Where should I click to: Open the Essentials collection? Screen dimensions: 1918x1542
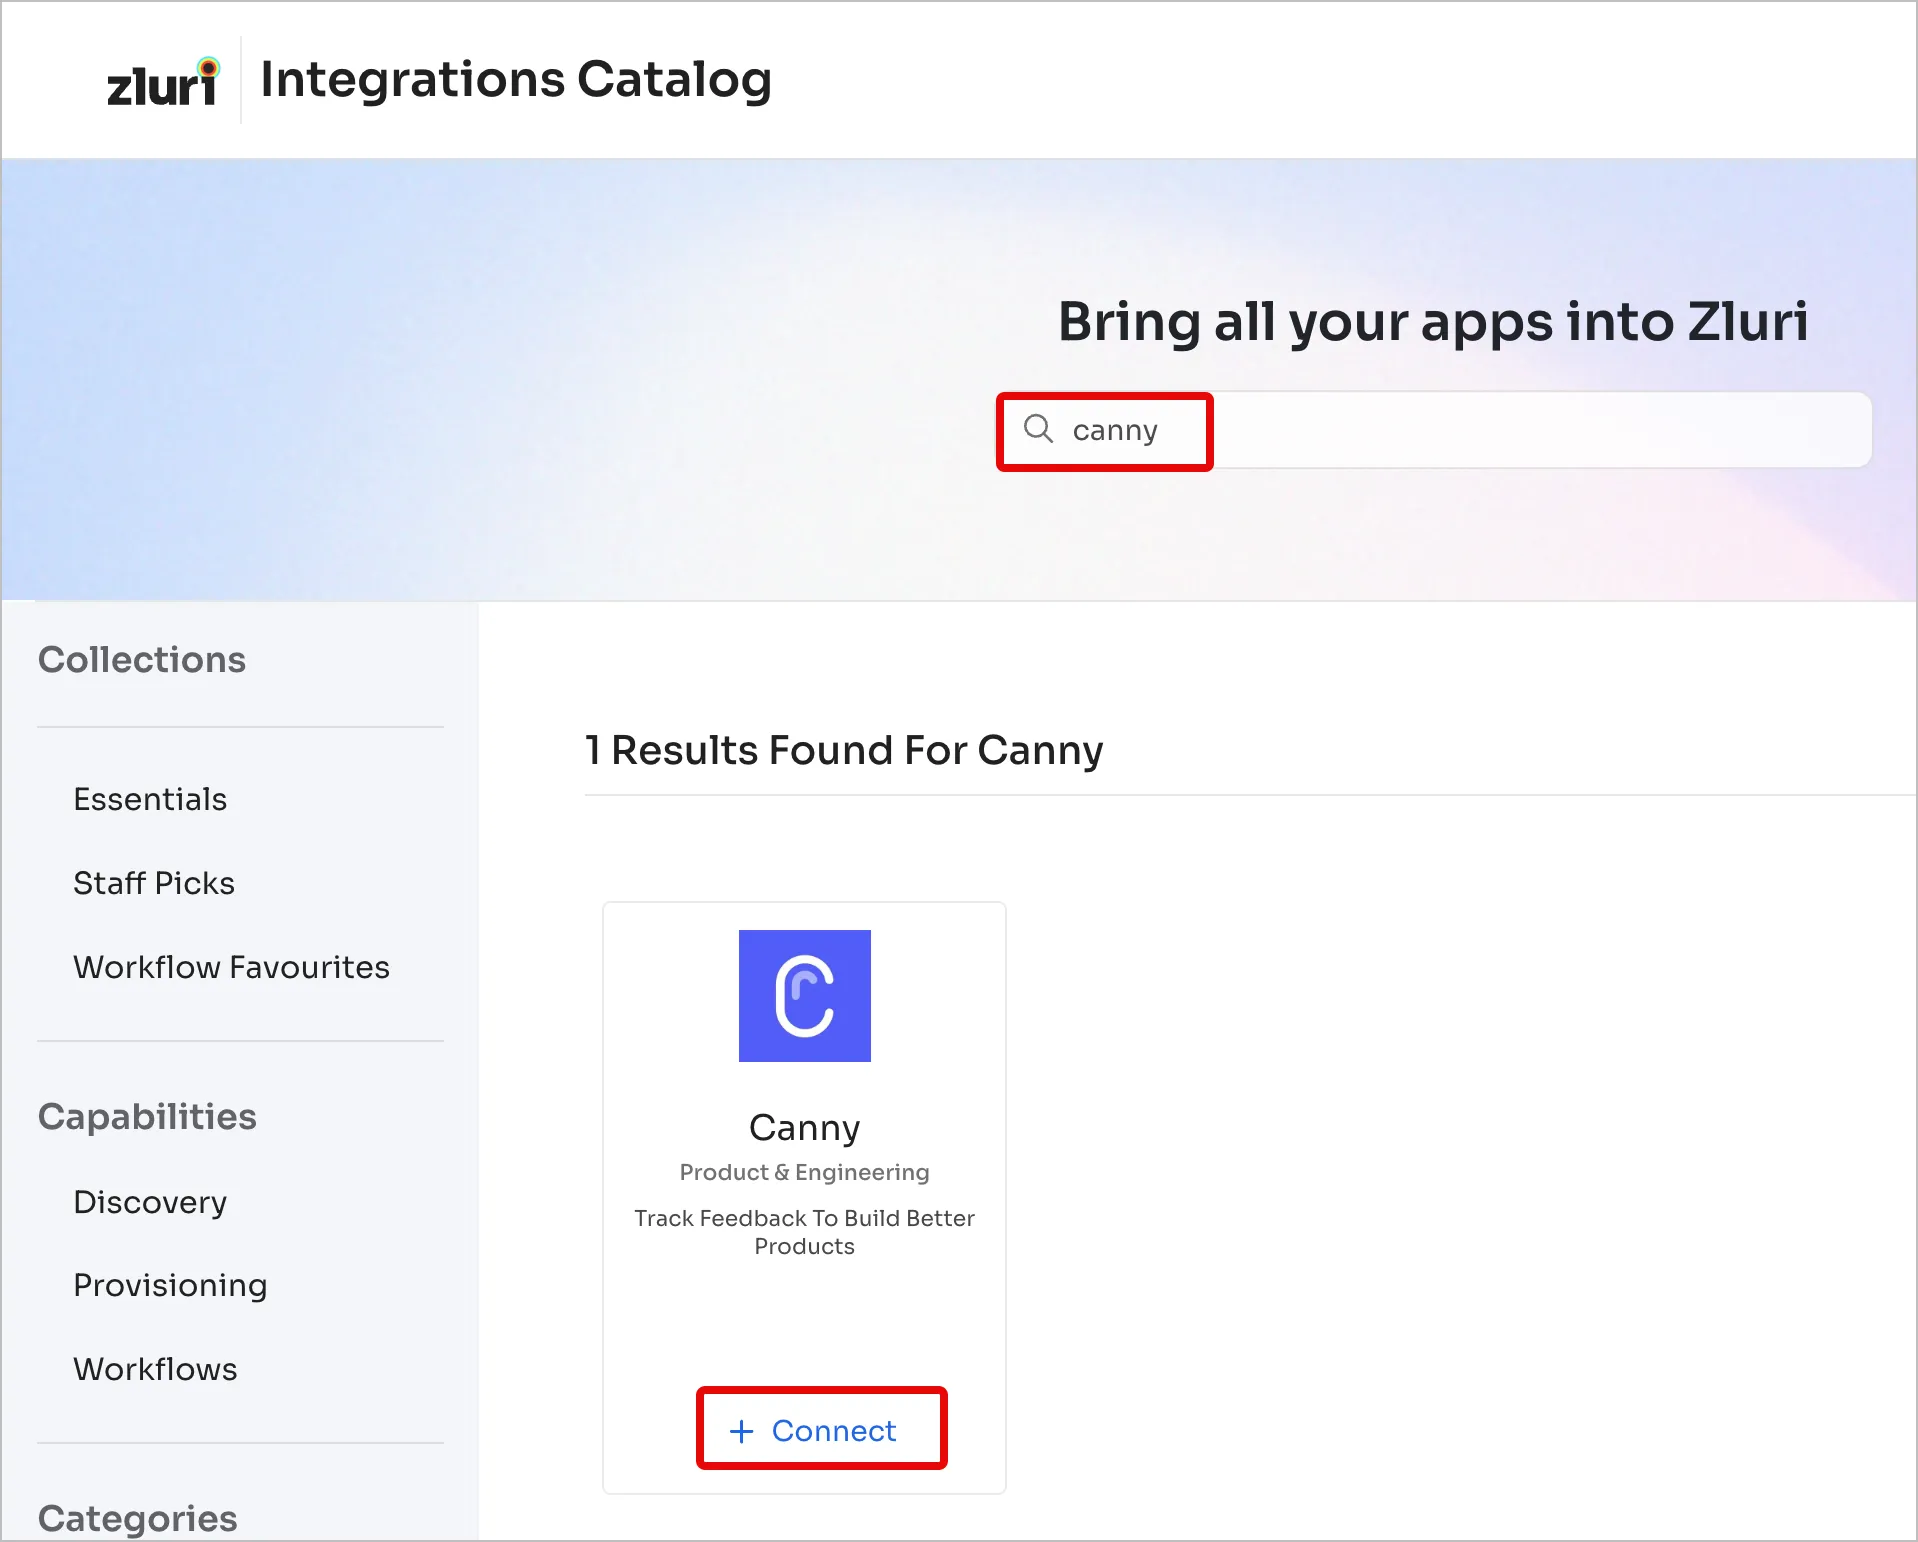pyautogui.click(x=150, y=799)
